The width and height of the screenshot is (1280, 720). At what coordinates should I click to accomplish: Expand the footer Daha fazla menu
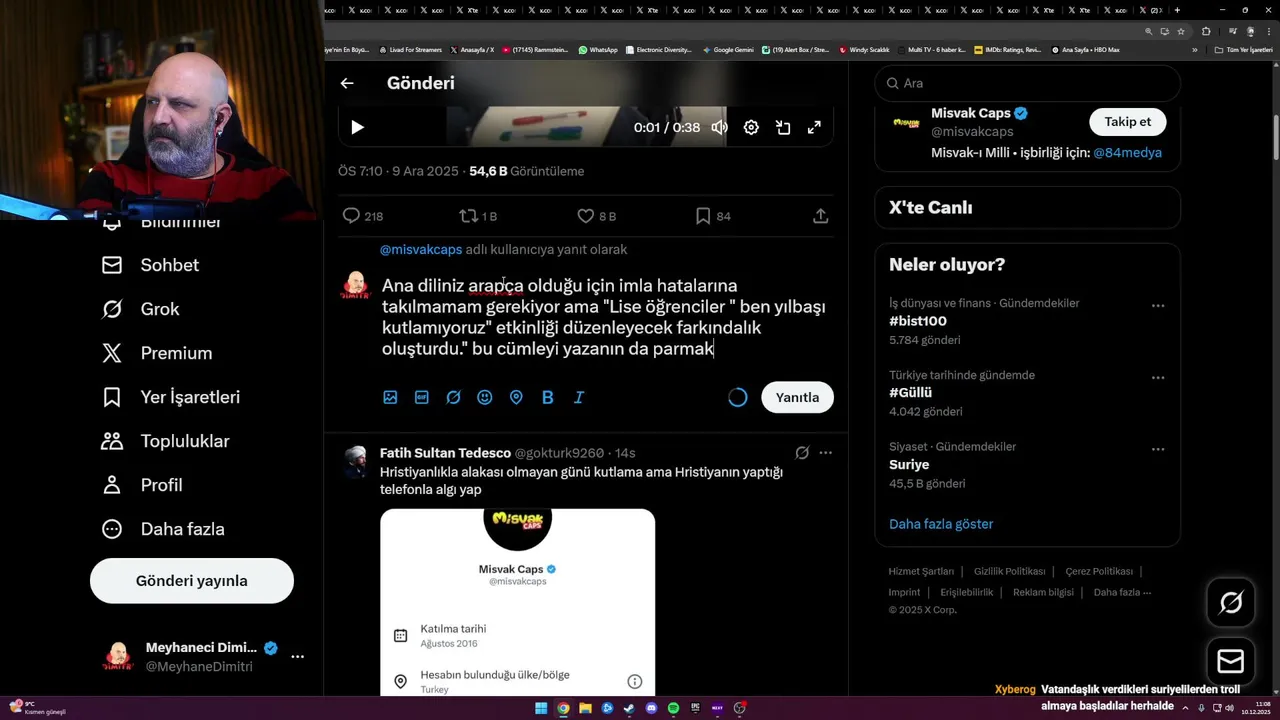[x=1122, y=592]
